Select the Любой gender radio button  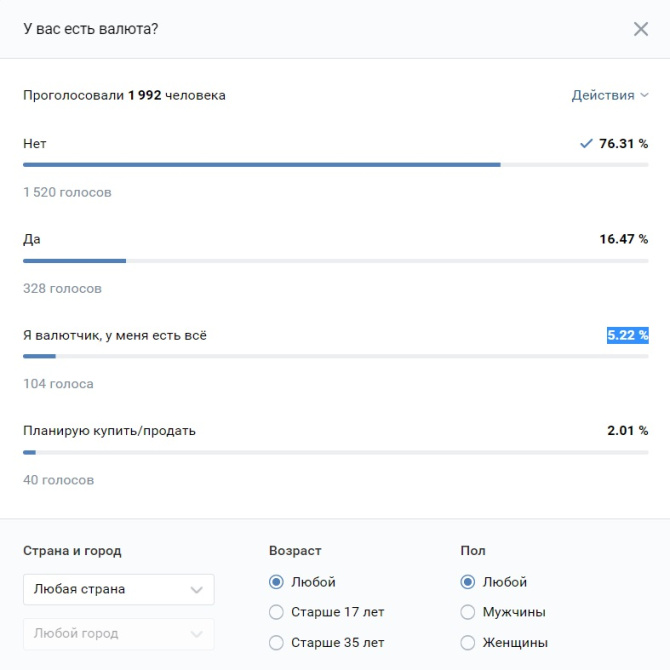coord(467,582)
